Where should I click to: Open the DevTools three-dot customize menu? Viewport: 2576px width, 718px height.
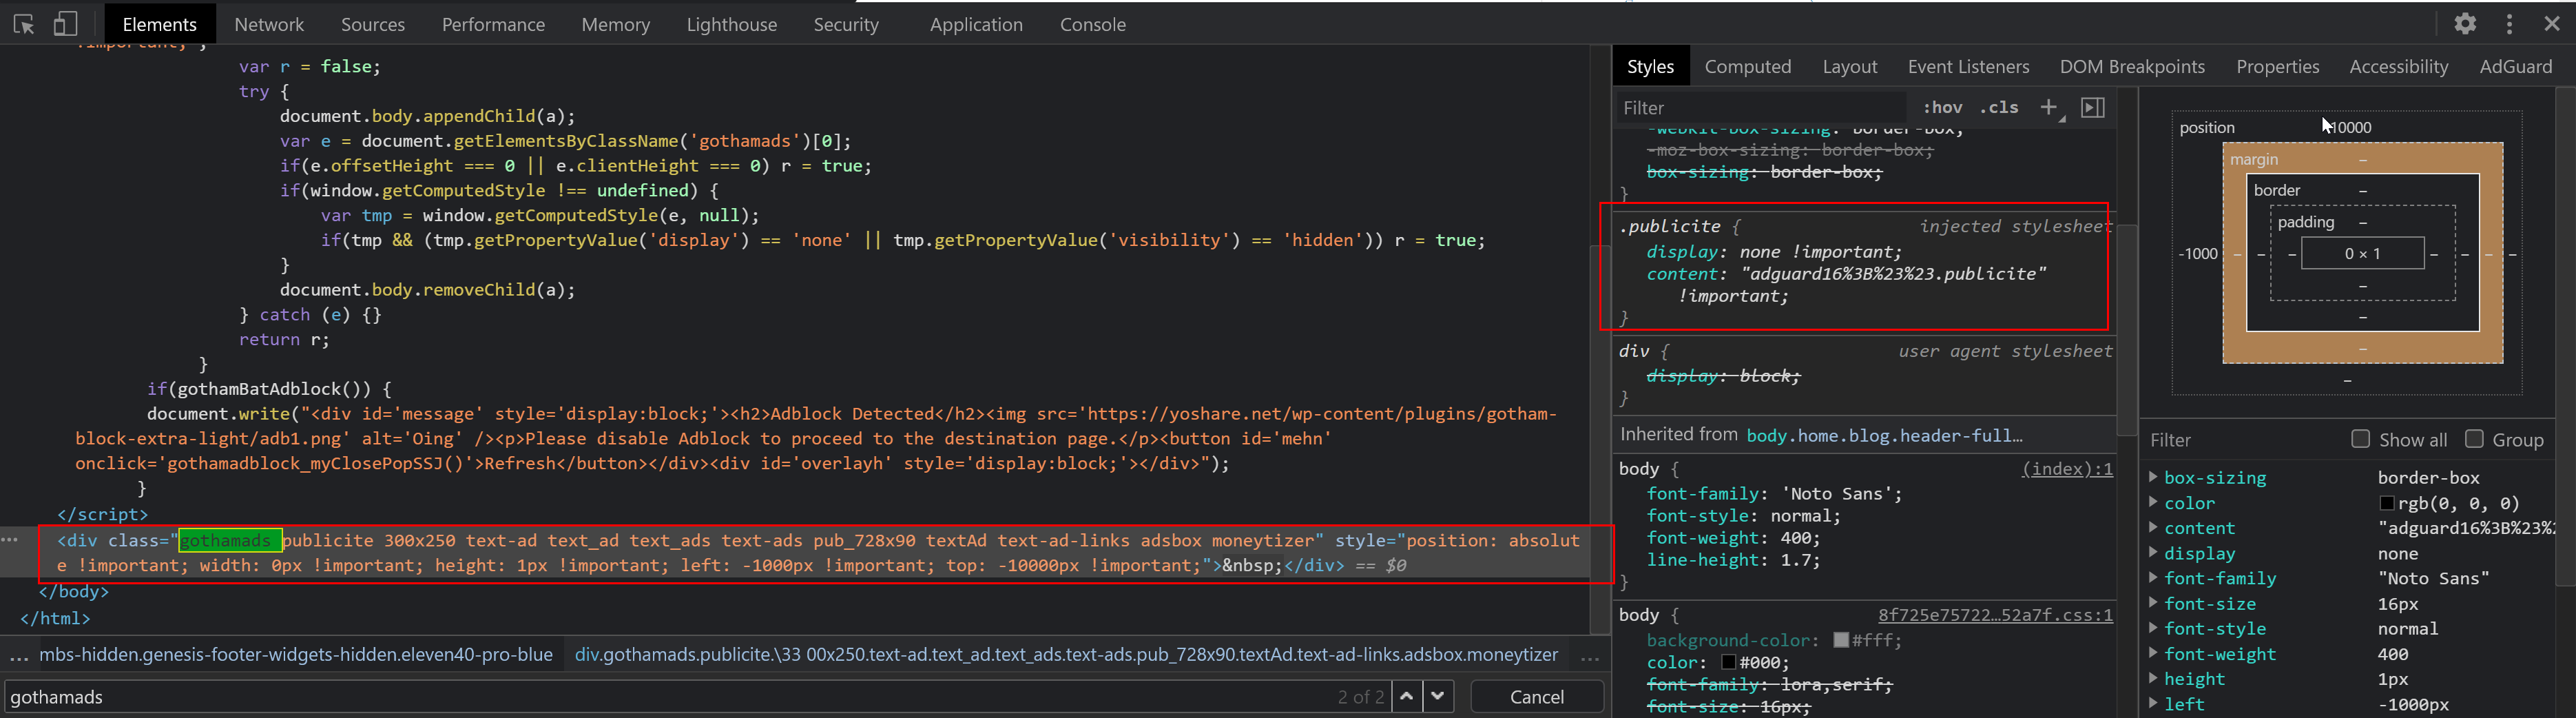pyautogui.click(x=2509, y=24)
